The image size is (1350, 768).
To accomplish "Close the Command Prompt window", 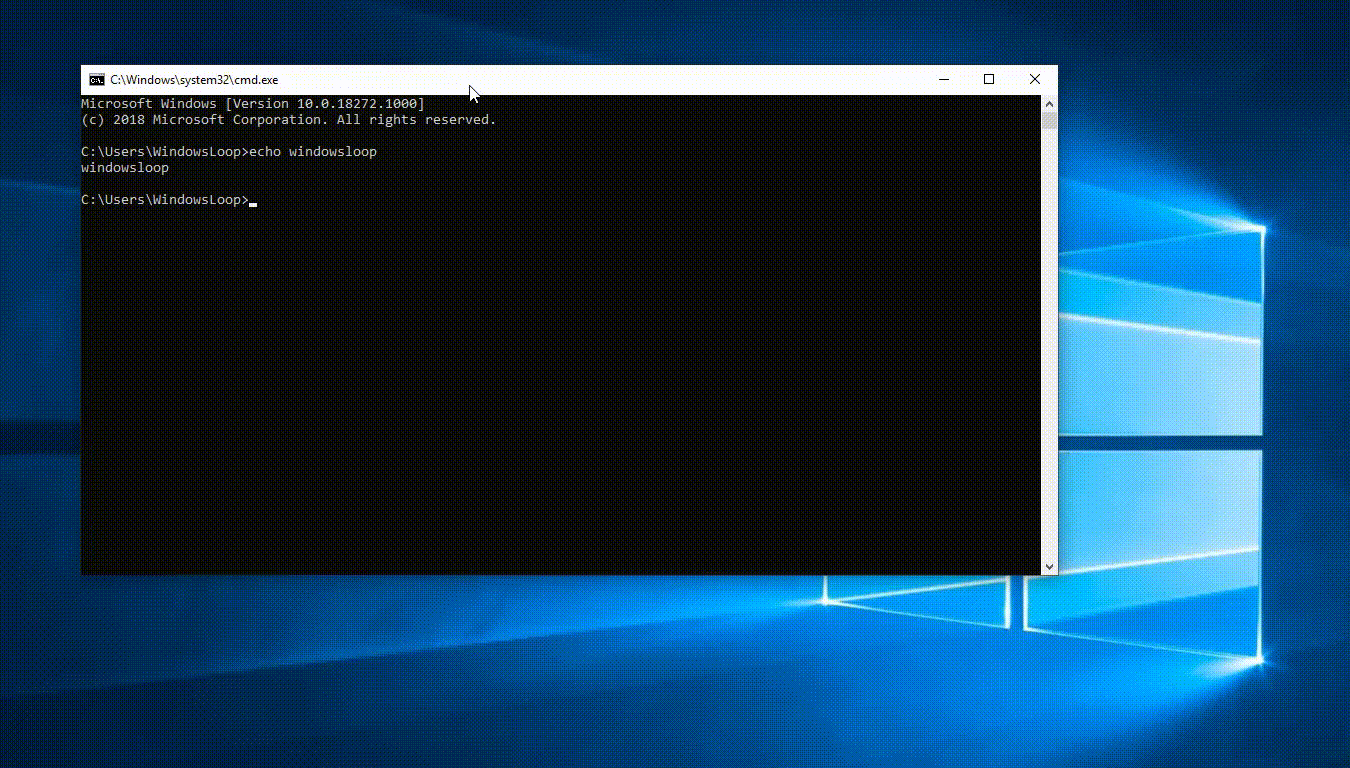I will pos(1035,80).
